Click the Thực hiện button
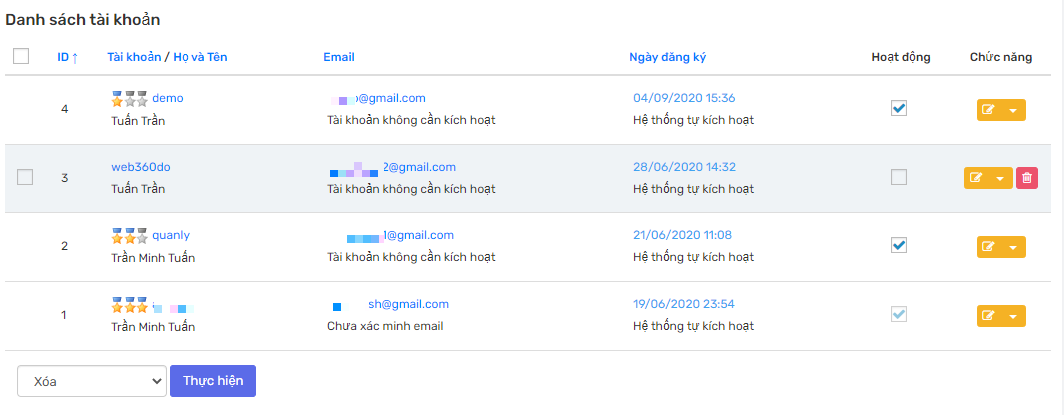1064x415 pixels. coord(213,381)
